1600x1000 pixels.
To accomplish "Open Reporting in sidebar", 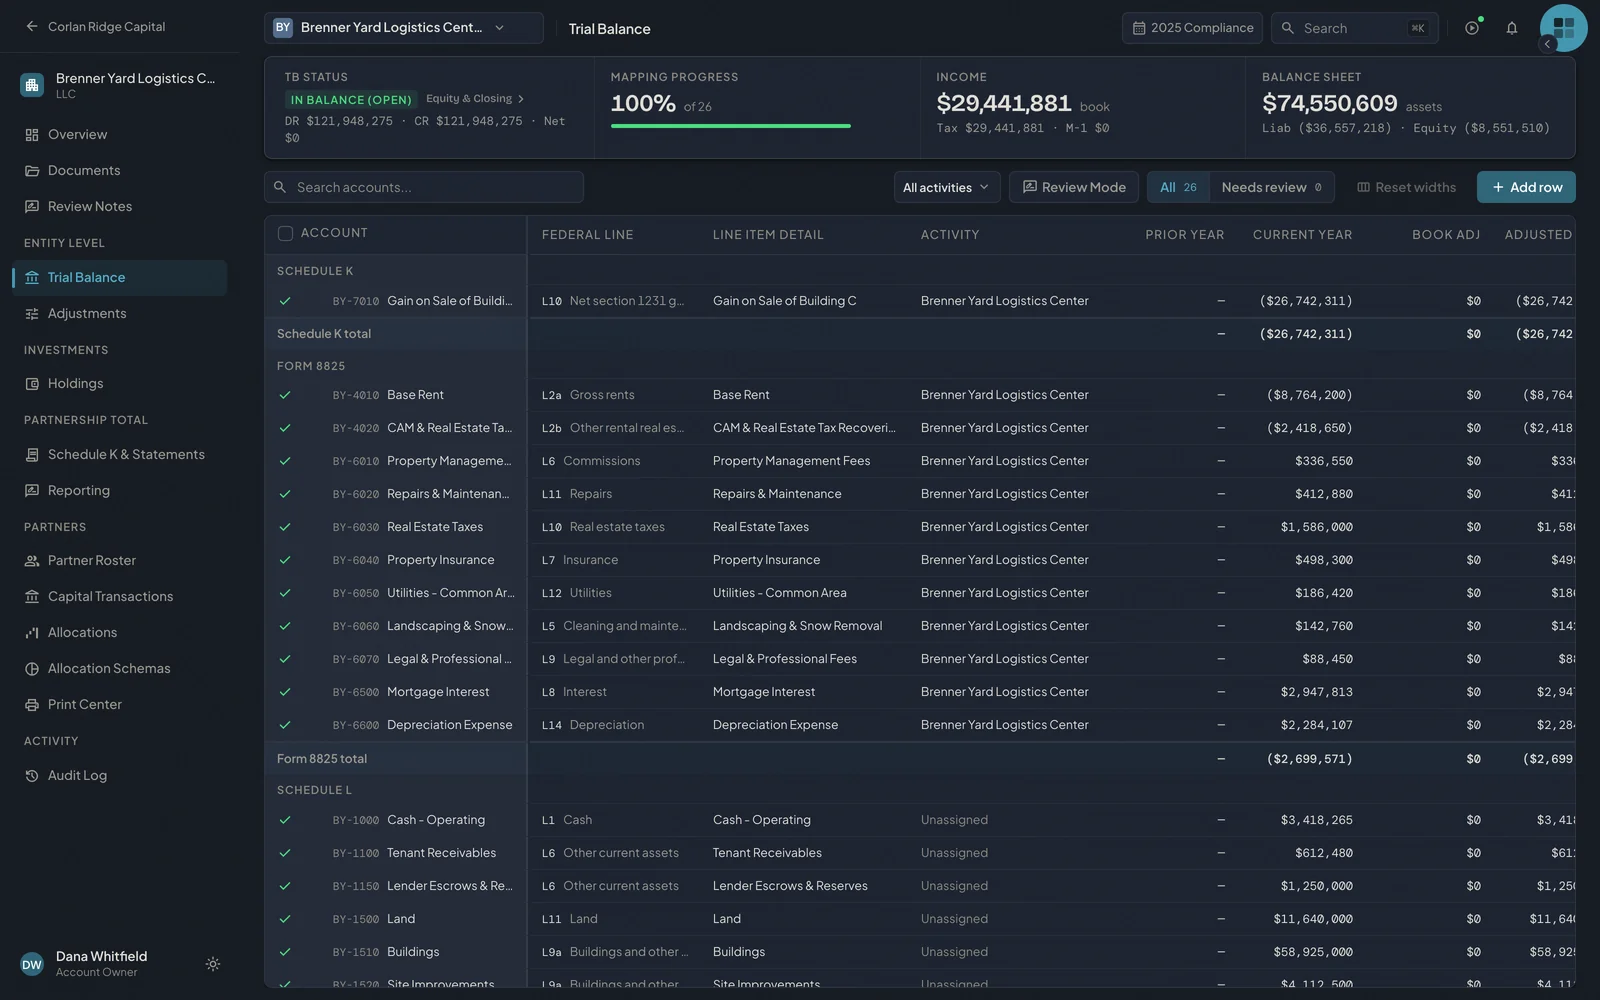I will click(120, 490).
